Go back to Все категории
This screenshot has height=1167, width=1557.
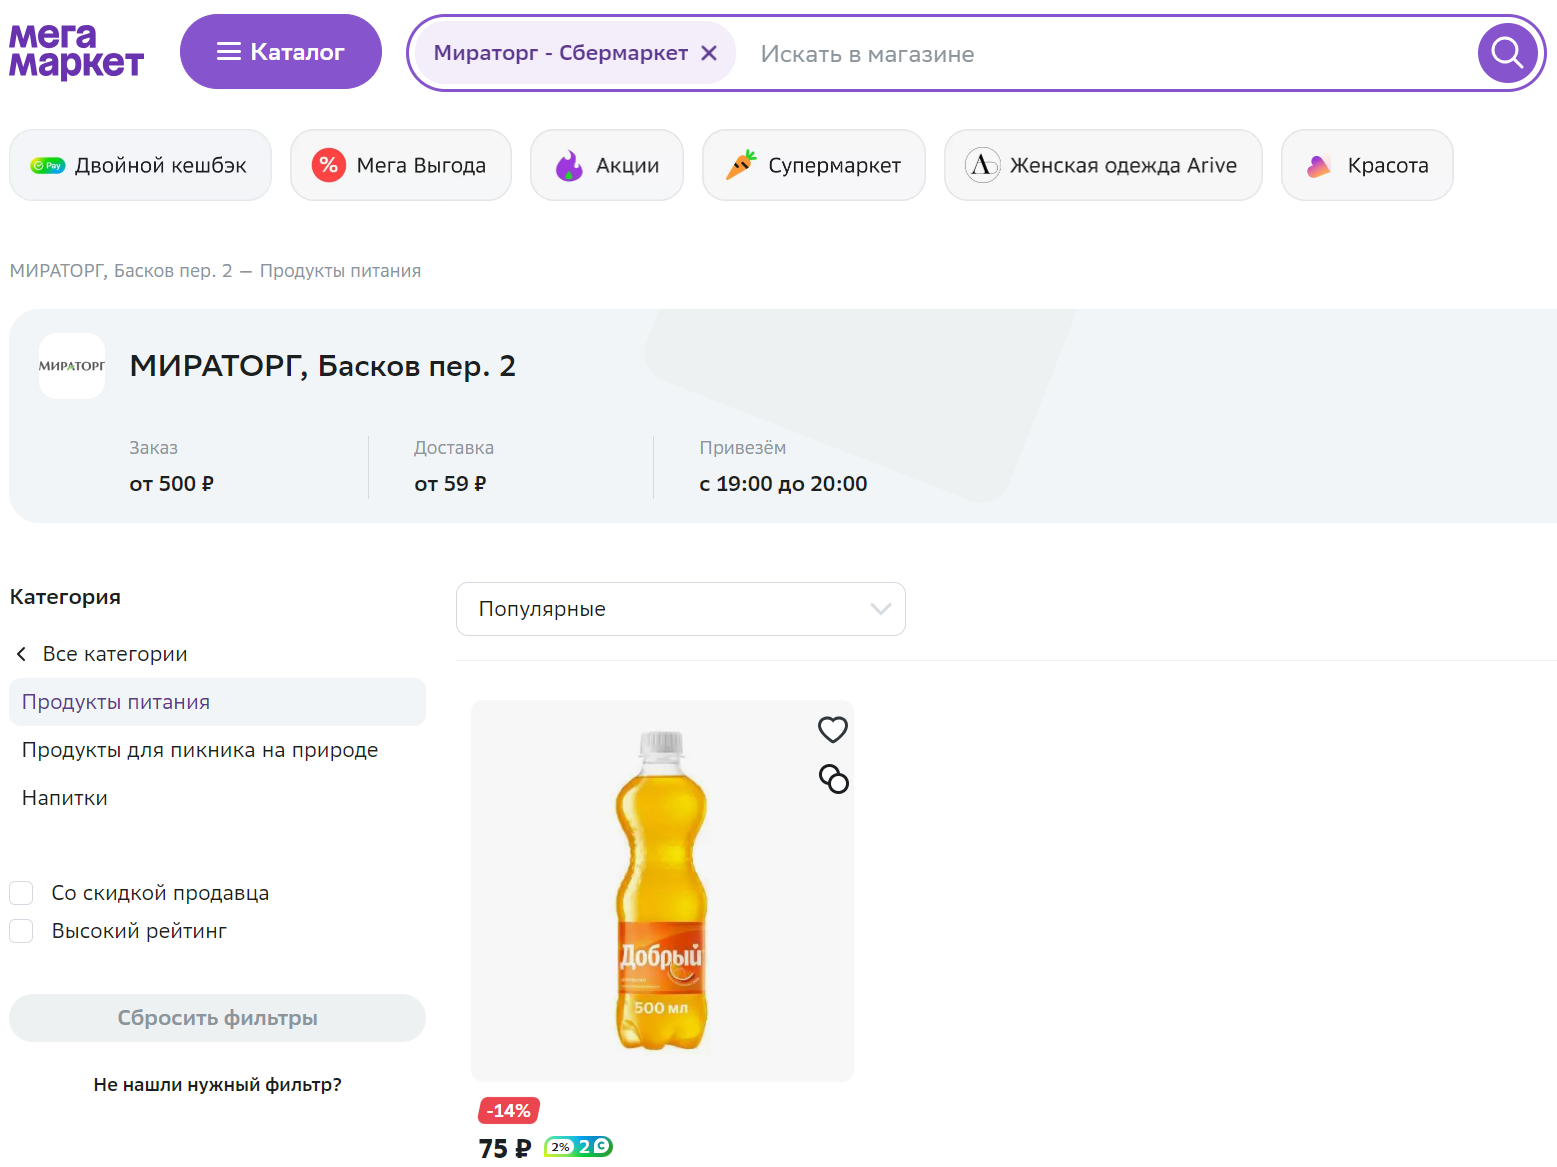coord(102,654)
